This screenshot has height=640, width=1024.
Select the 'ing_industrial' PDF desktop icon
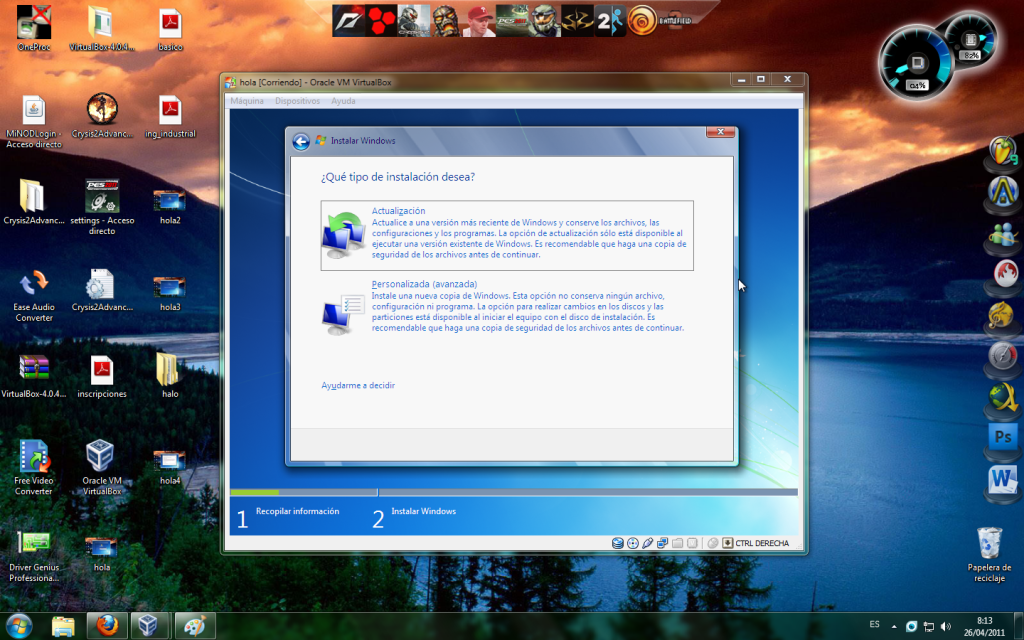[170, 116]
